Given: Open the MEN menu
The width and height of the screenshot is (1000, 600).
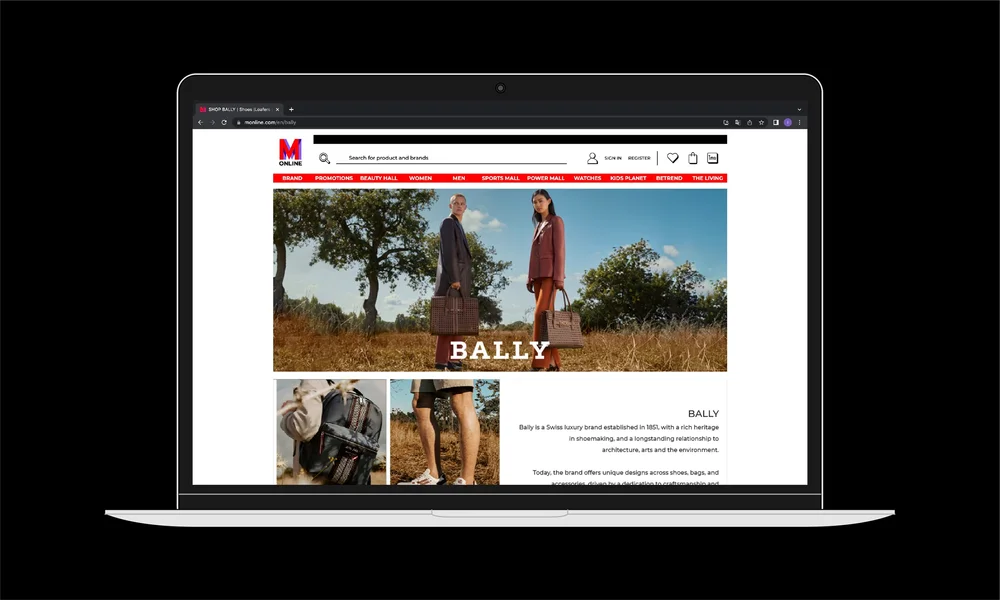Looking at the screenshot, I should pos(459,178).
